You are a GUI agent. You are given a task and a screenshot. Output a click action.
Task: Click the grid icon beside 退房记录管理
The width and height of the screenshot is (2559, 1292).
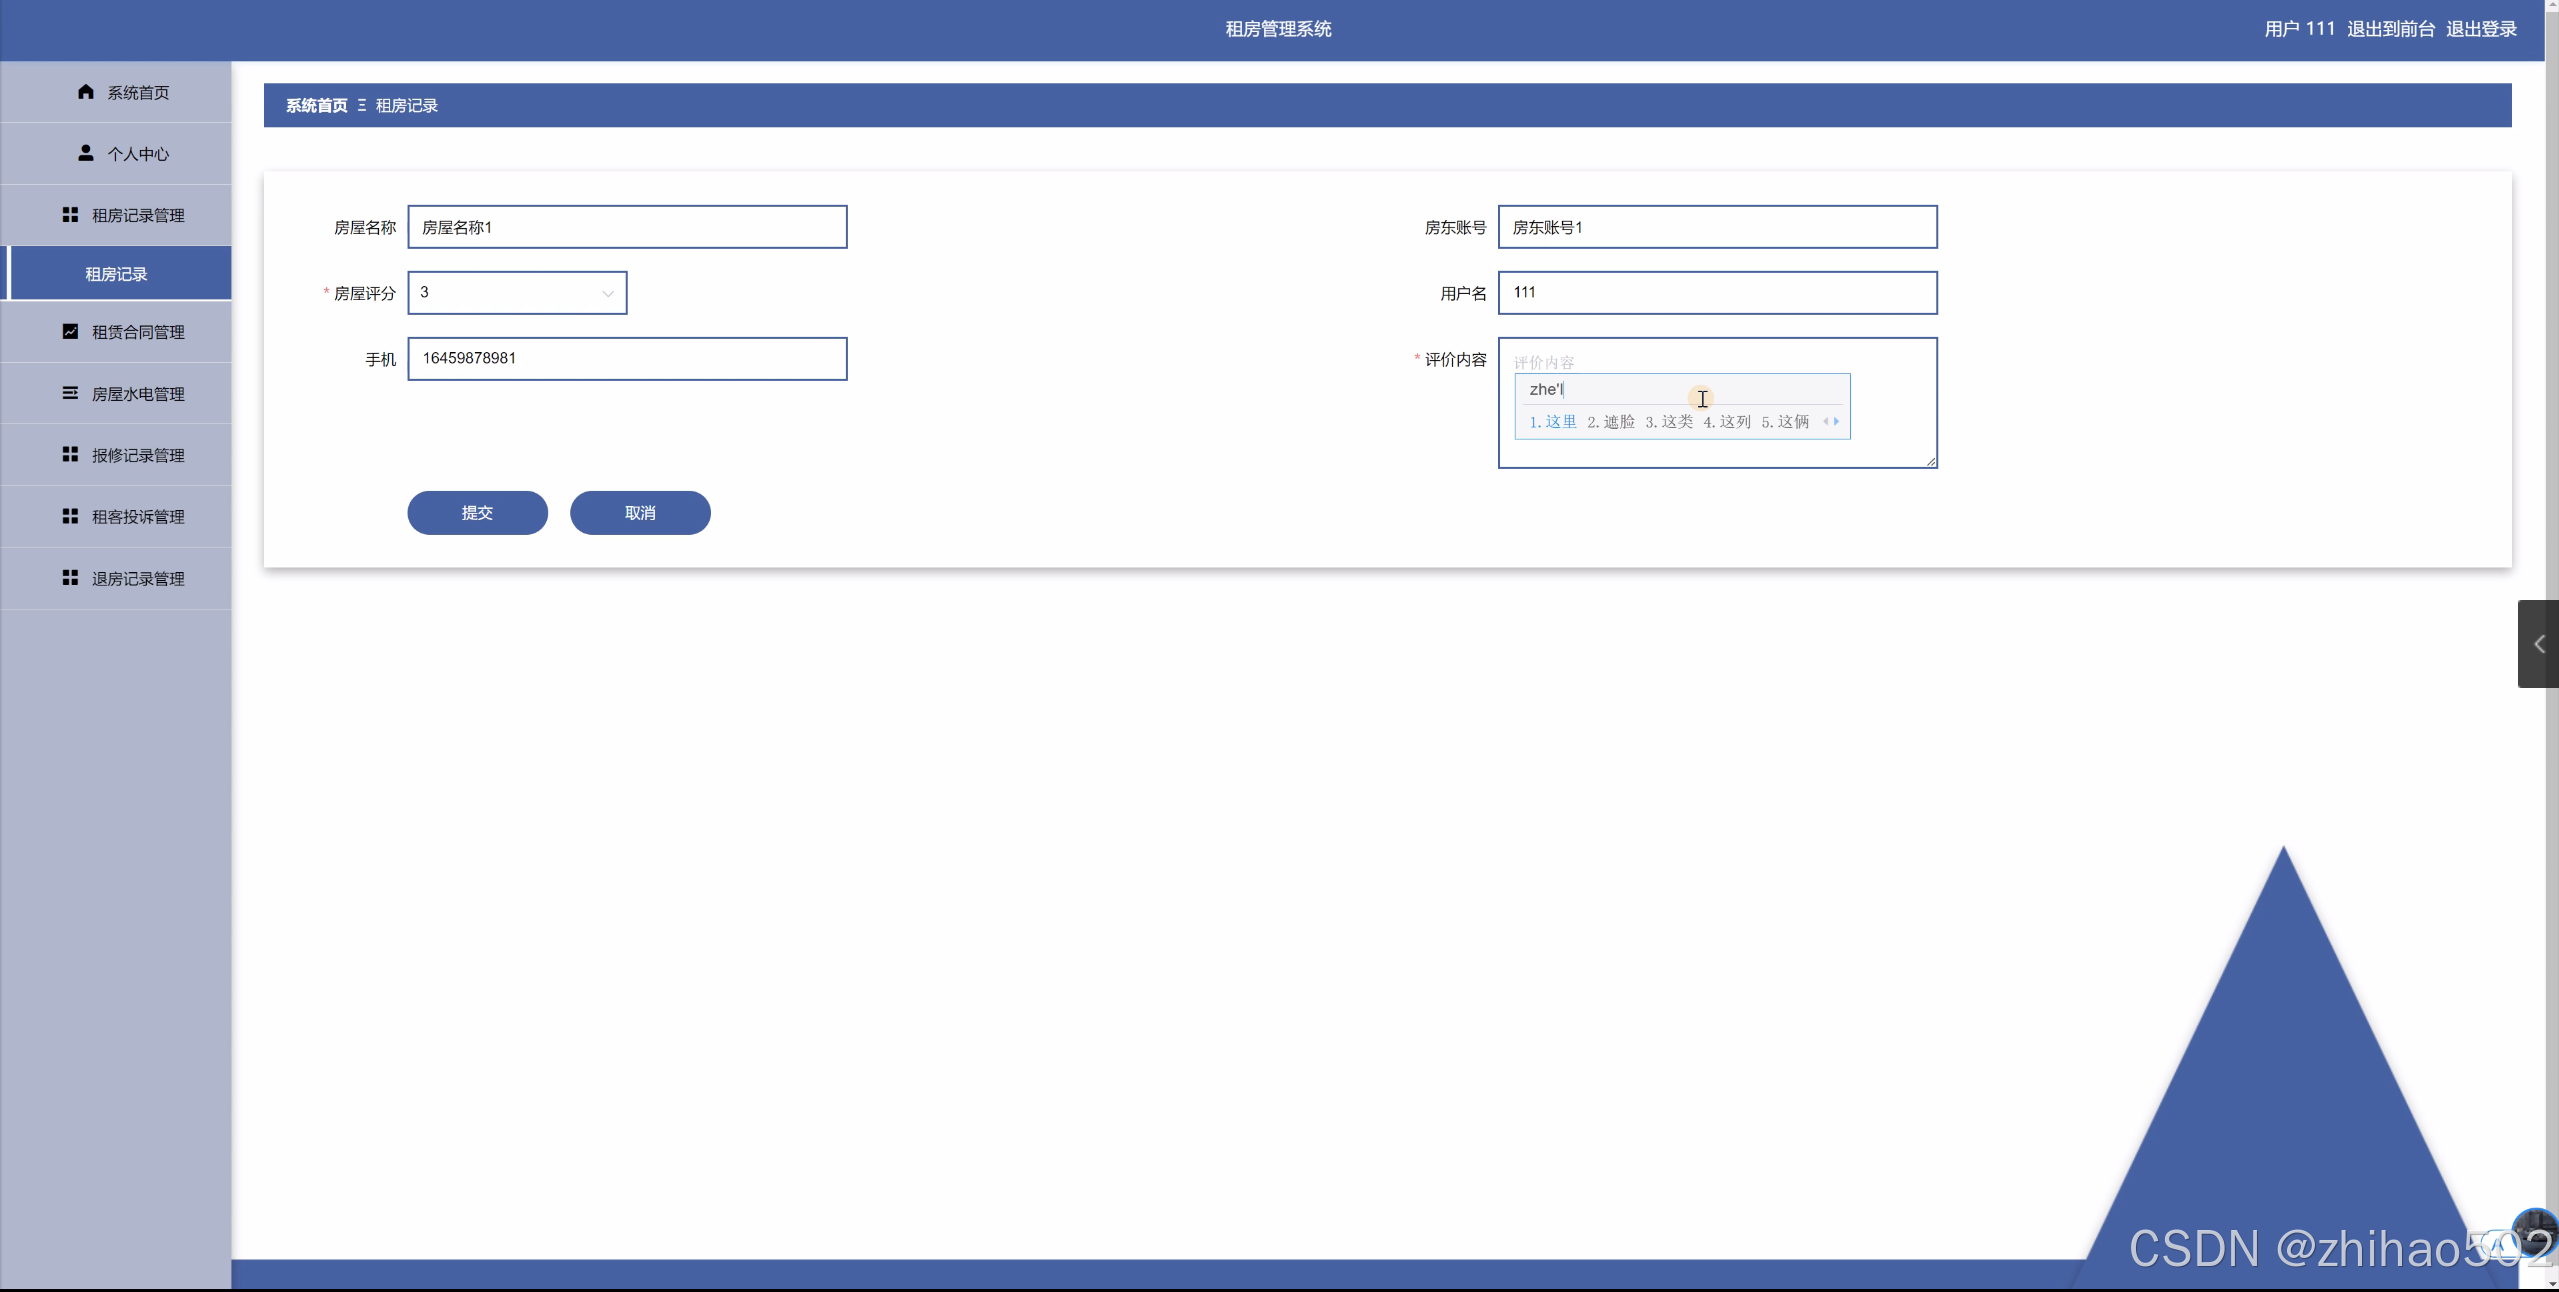(70, 578)
